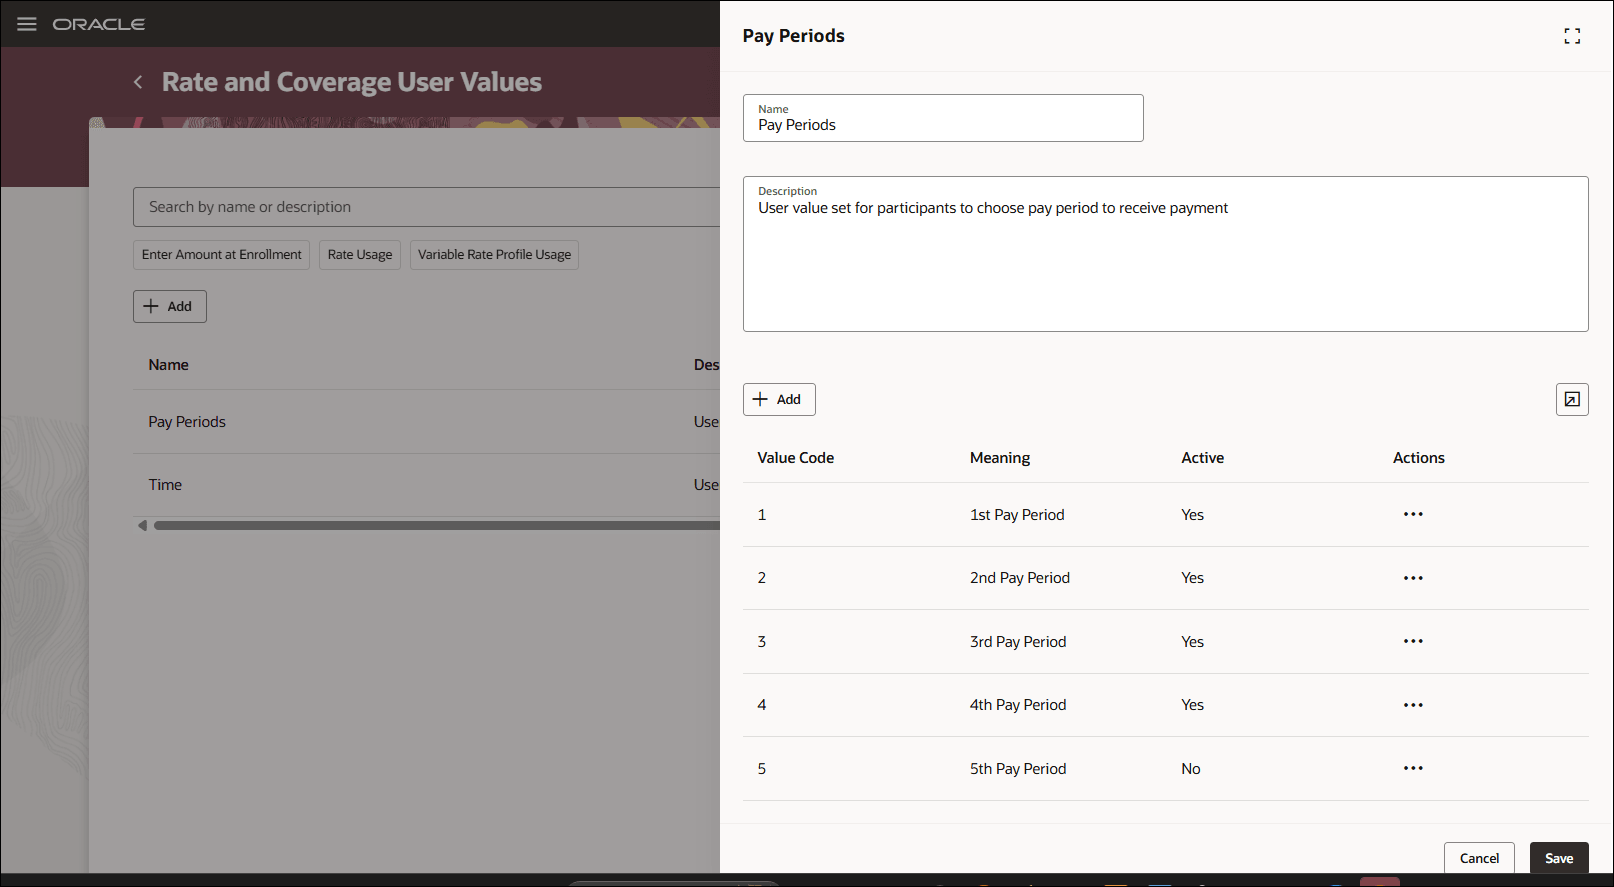The width and height of the screenshot is (1614, 887).
Task: Click the Name input field in the panel
Action: (x=943, y=118)
